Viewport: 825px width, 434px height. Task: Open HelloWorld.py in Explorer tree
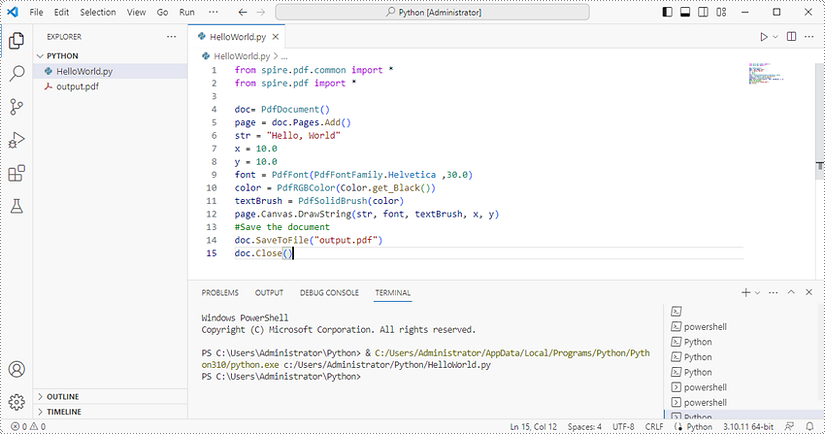[110, 72]
